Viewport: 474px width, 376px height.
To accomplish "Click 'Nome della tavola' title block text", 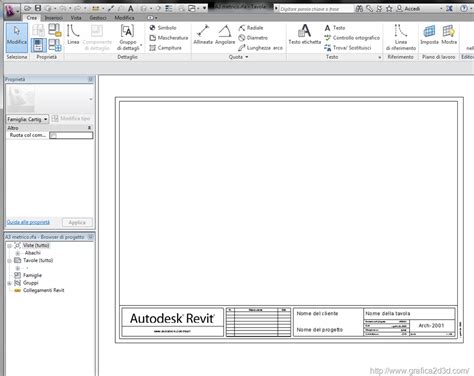I will (388, 313).
